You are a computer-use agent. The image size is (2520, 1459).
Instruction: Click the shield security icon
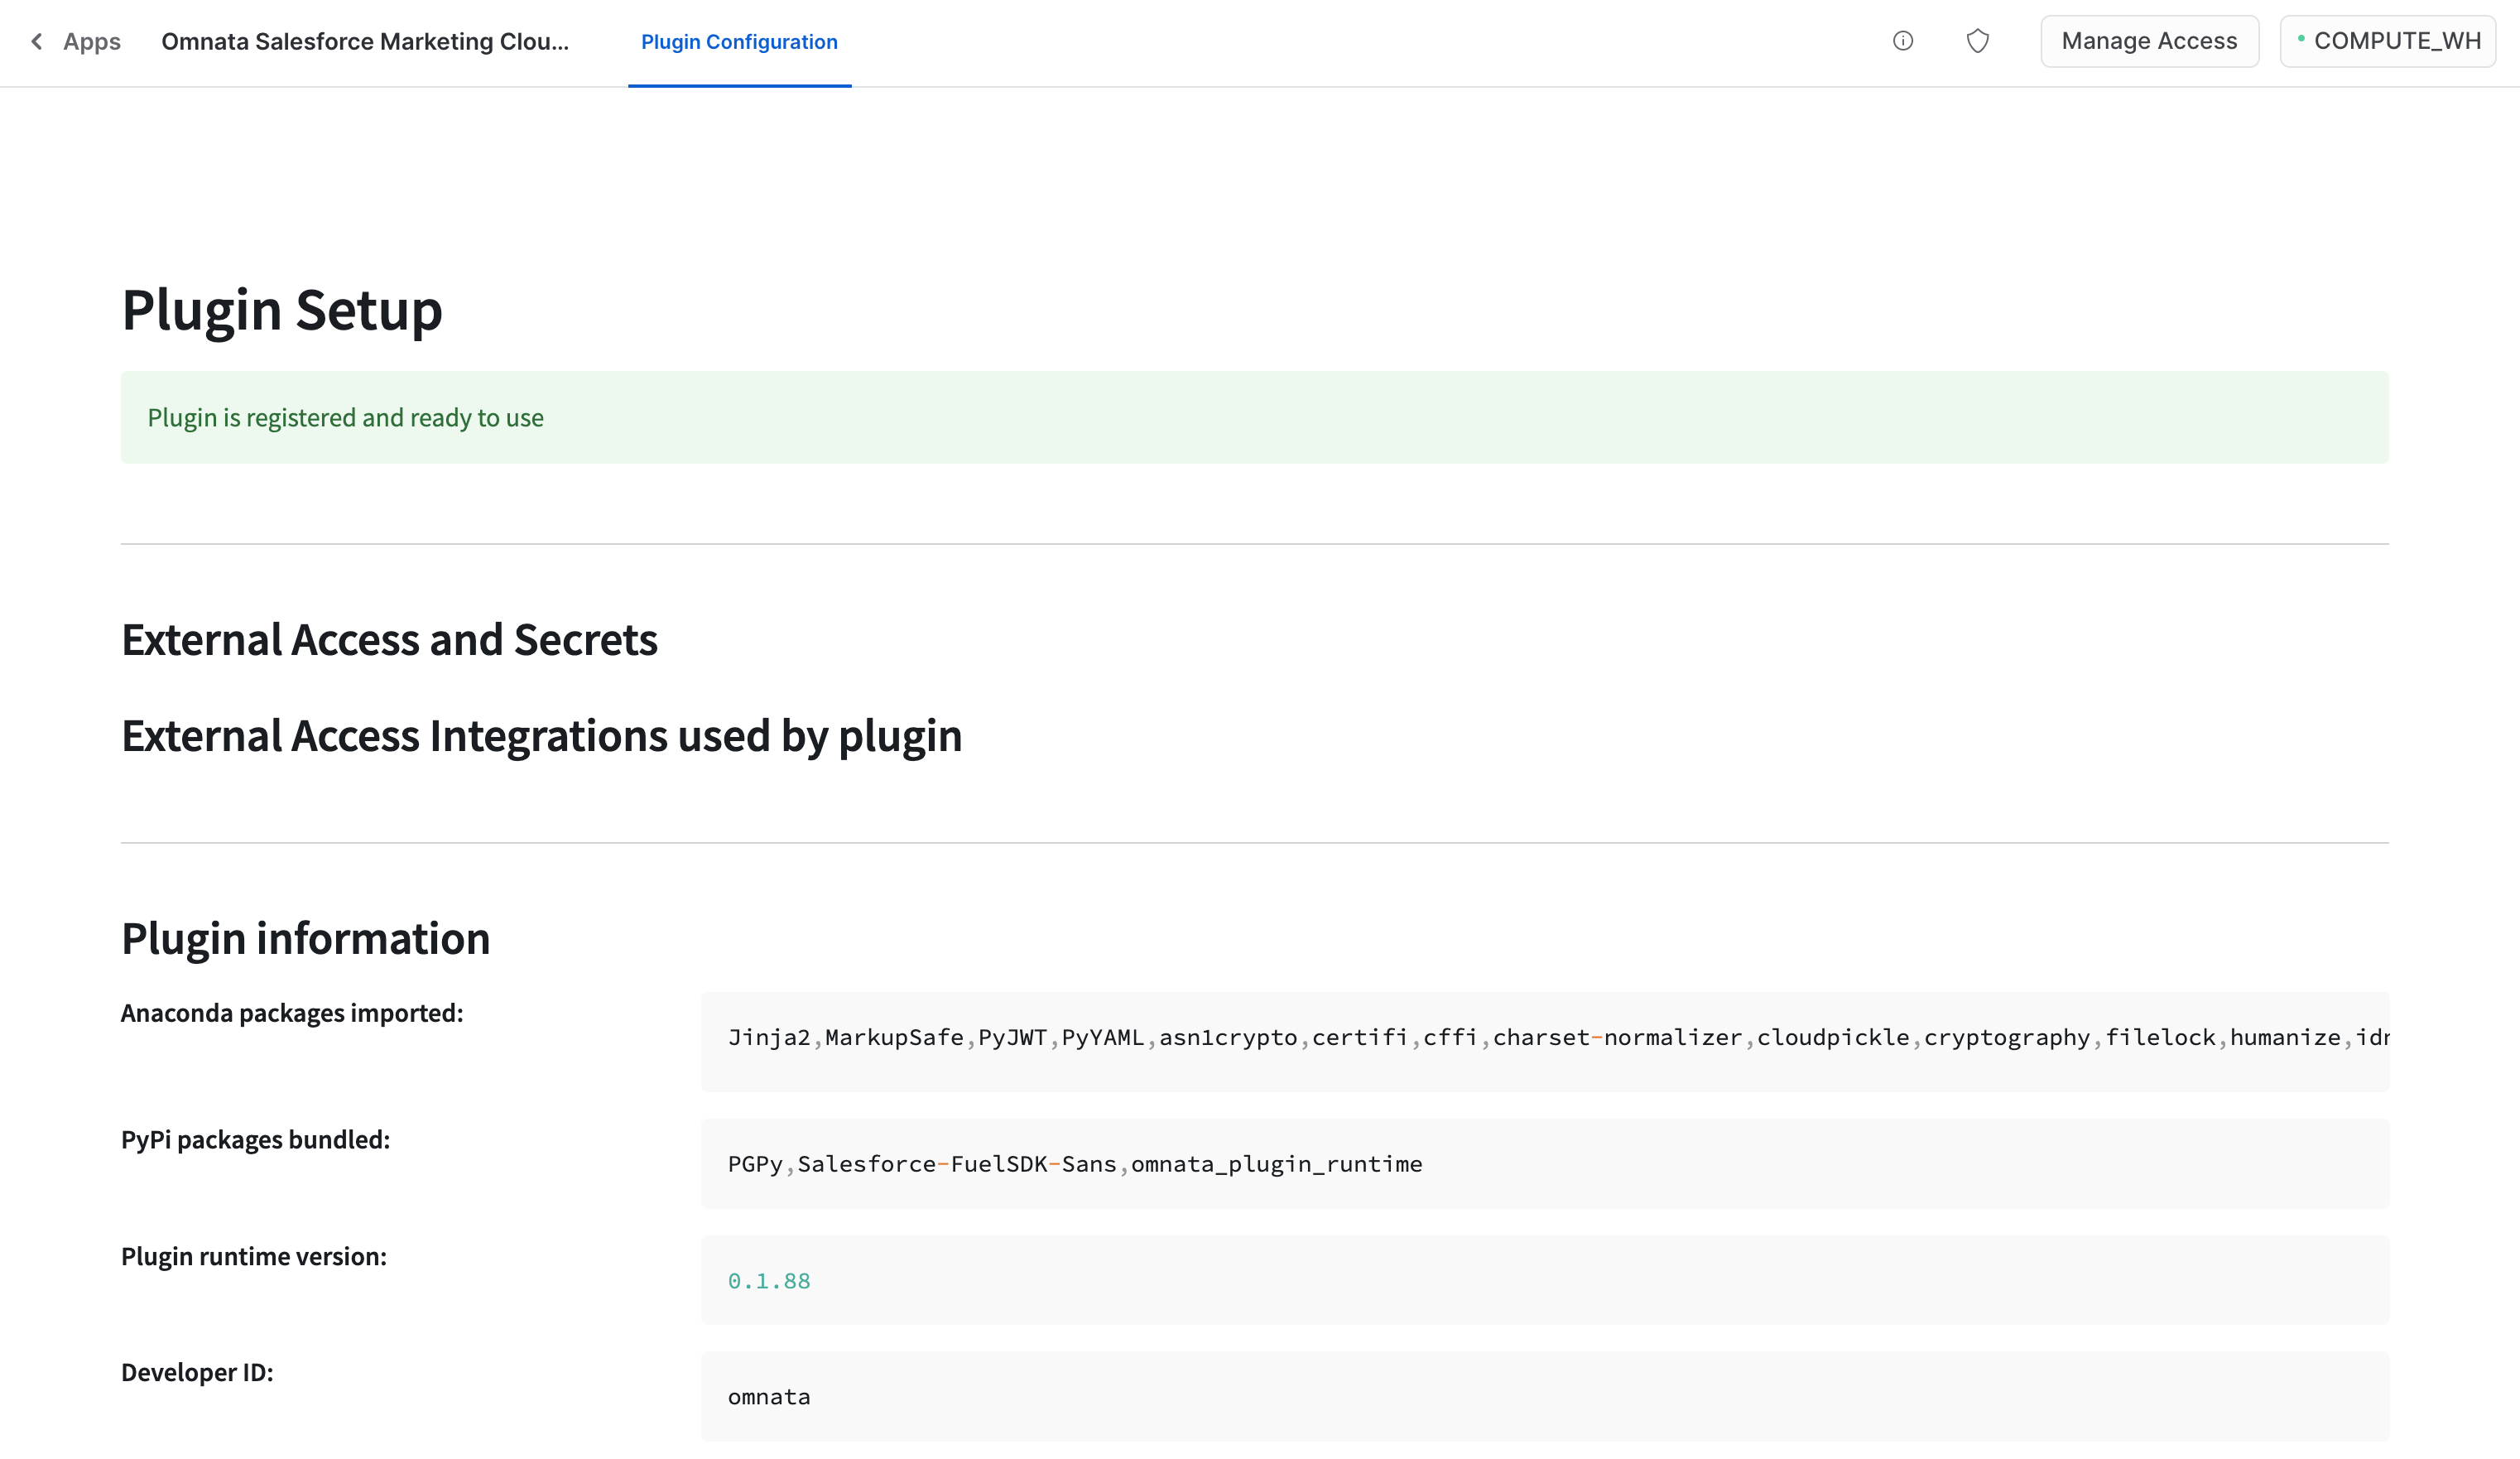click(1977, 41)
